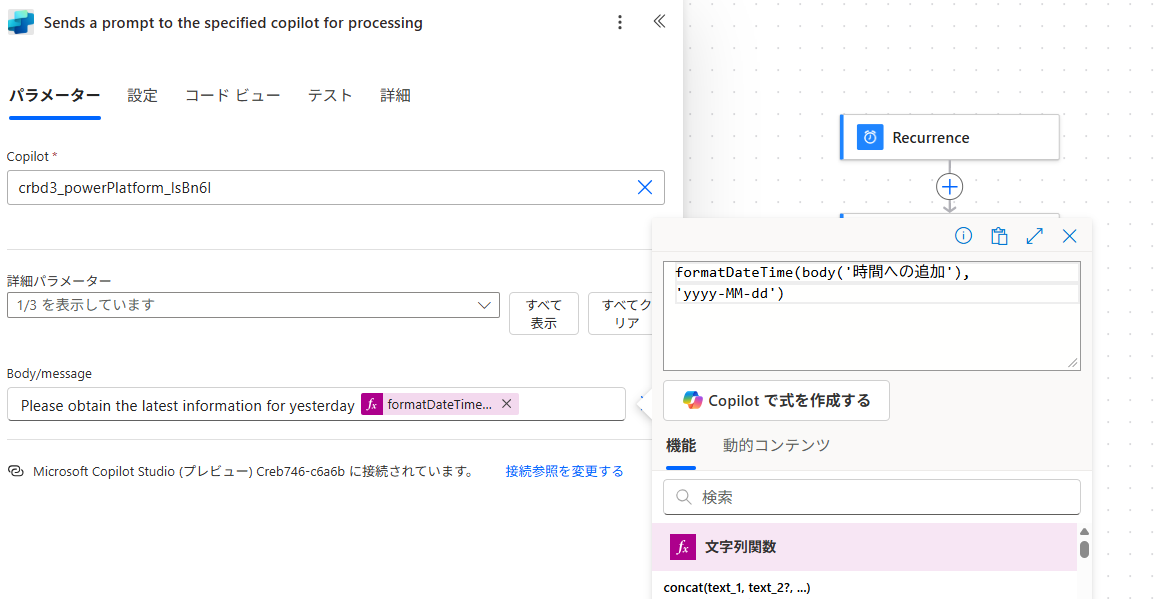This screenshot has height=599, width=1158.
Task: Expand the 詳細パラメーター dropdown
Action: point(253,305)
